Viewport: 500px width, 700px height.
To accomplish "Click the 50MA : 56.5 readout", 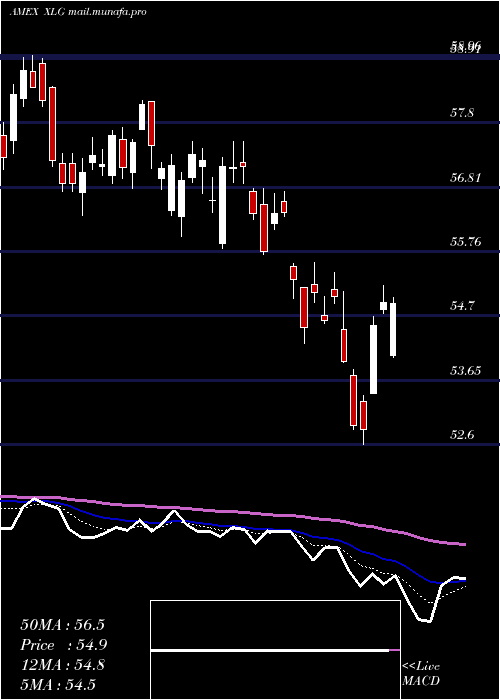I will click(x=62, y=625).
